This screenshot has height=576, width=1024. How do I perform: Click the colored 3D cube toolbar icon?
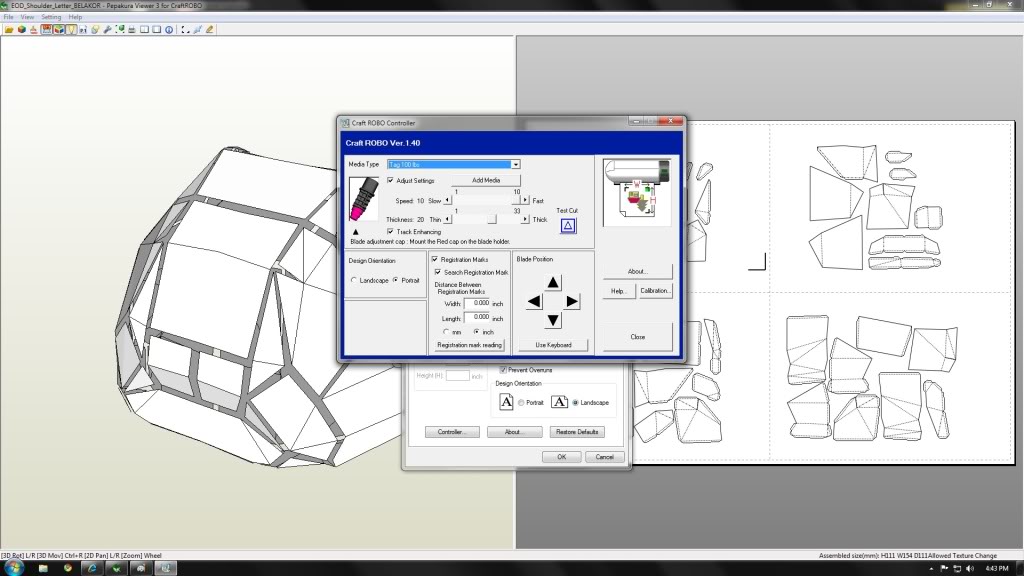22,29
